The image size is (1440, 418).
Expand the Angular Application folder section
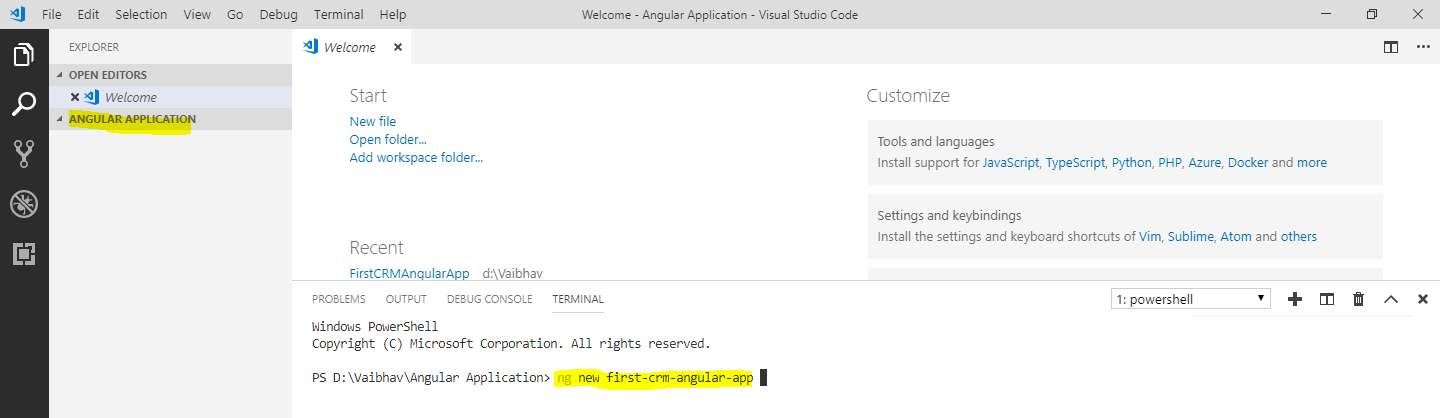(170, 119)
